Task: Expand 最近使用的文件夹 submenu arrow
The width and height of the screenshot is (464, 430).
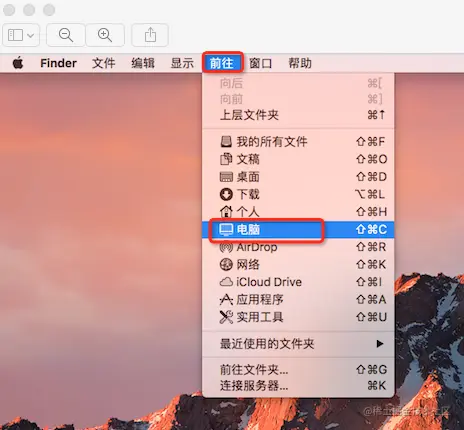Action: point(380,344)
